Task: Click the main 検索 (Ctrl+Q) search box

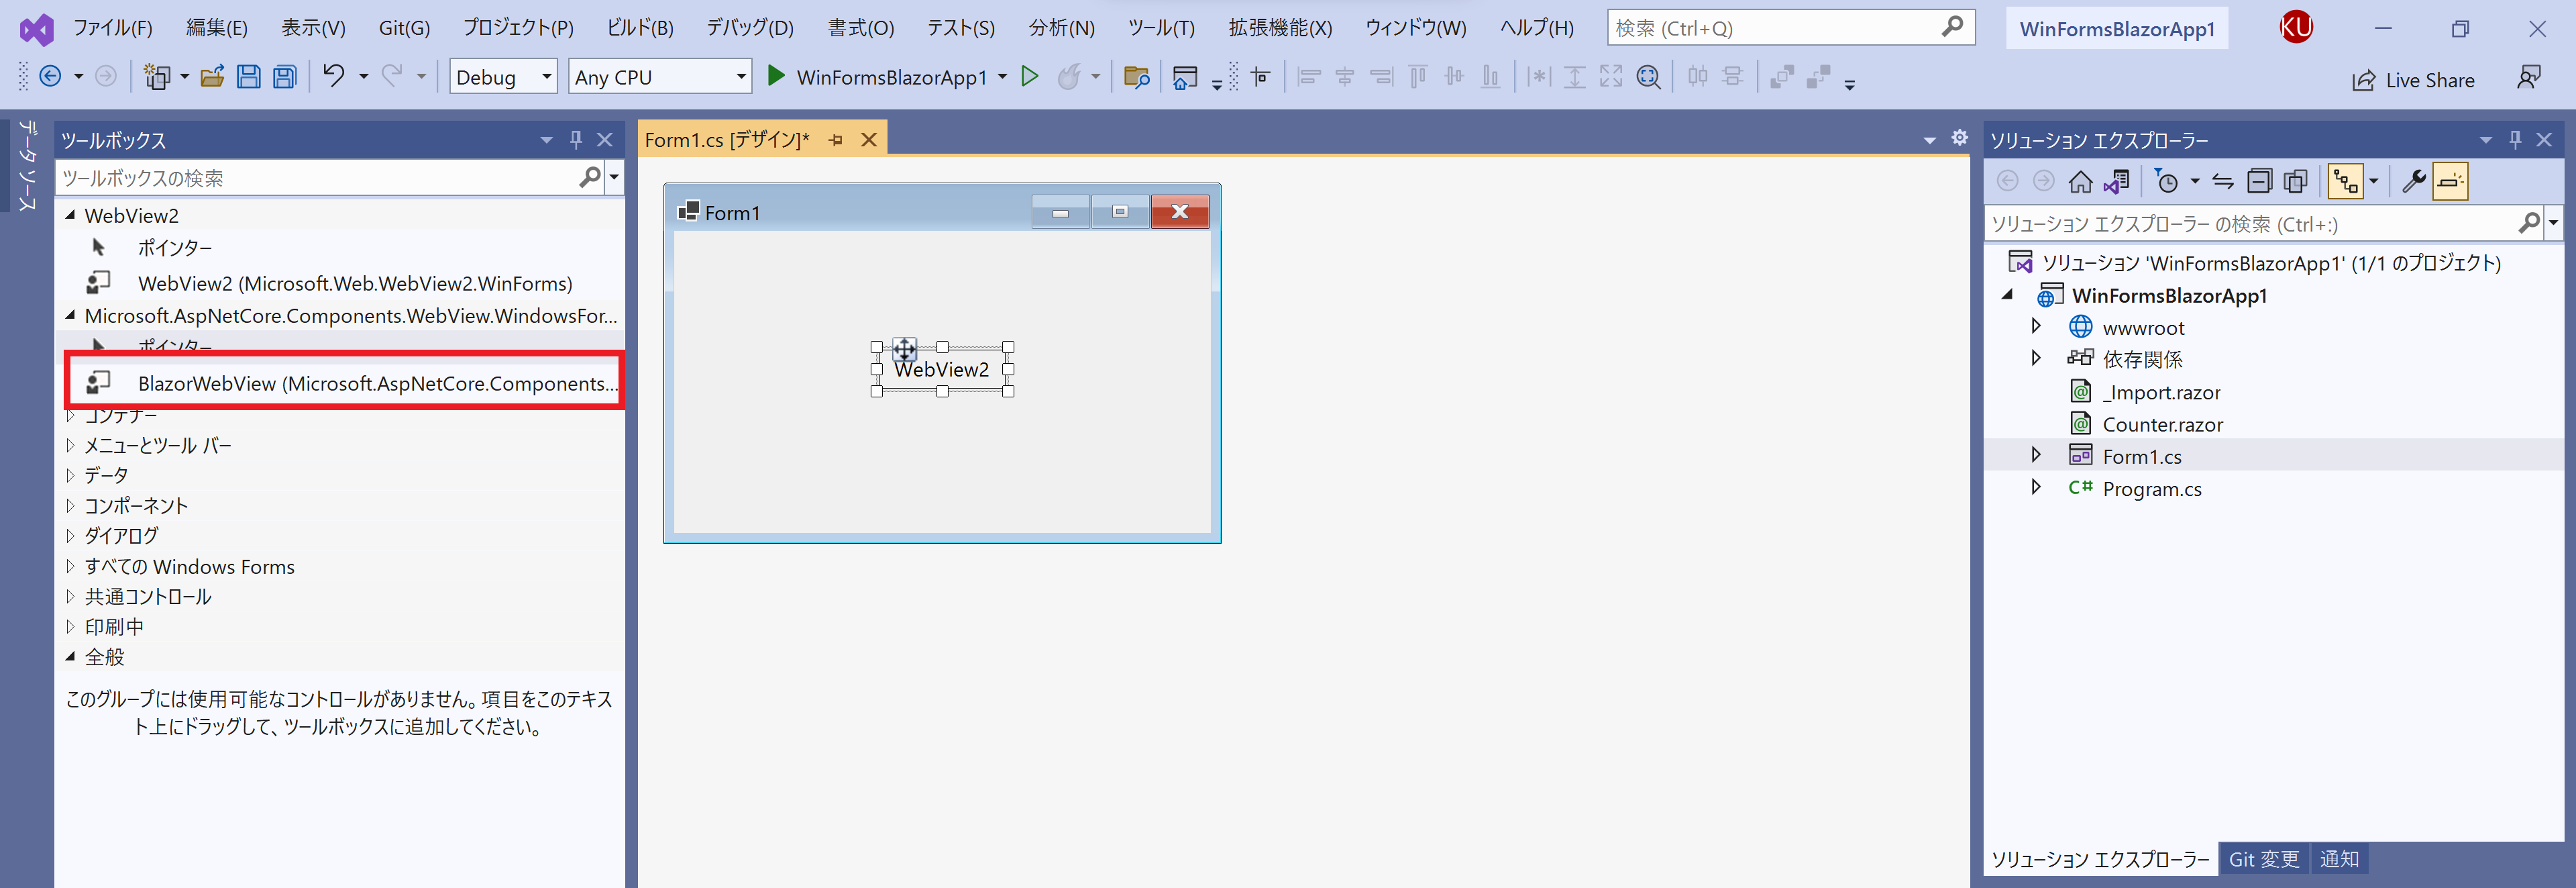Action: point(1790,28)
